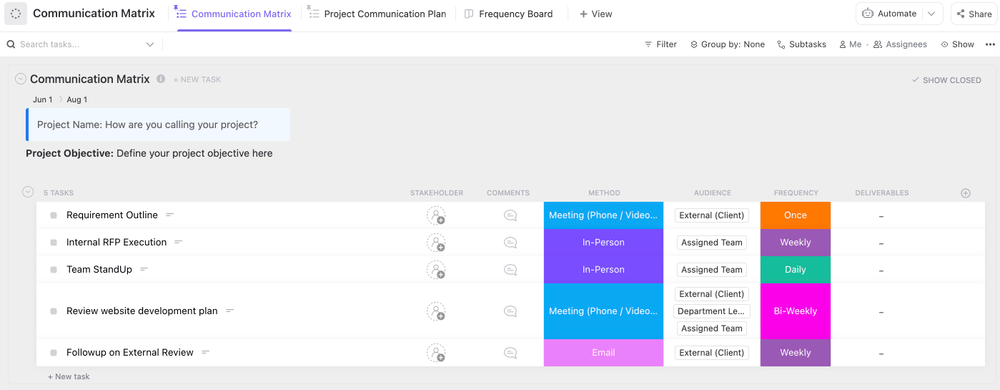Click the Jun 1 start date
The image size is (1000, 390).
point(43,100)
